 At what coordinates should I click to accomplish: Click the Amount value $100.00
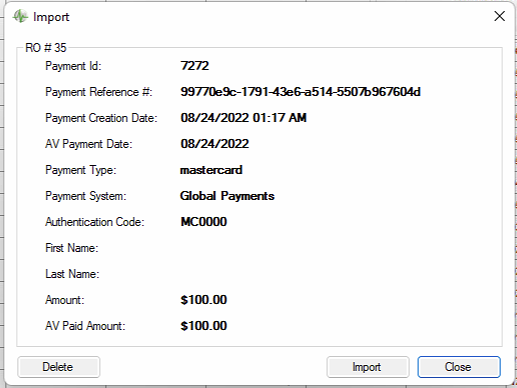[x=204, y=300]
